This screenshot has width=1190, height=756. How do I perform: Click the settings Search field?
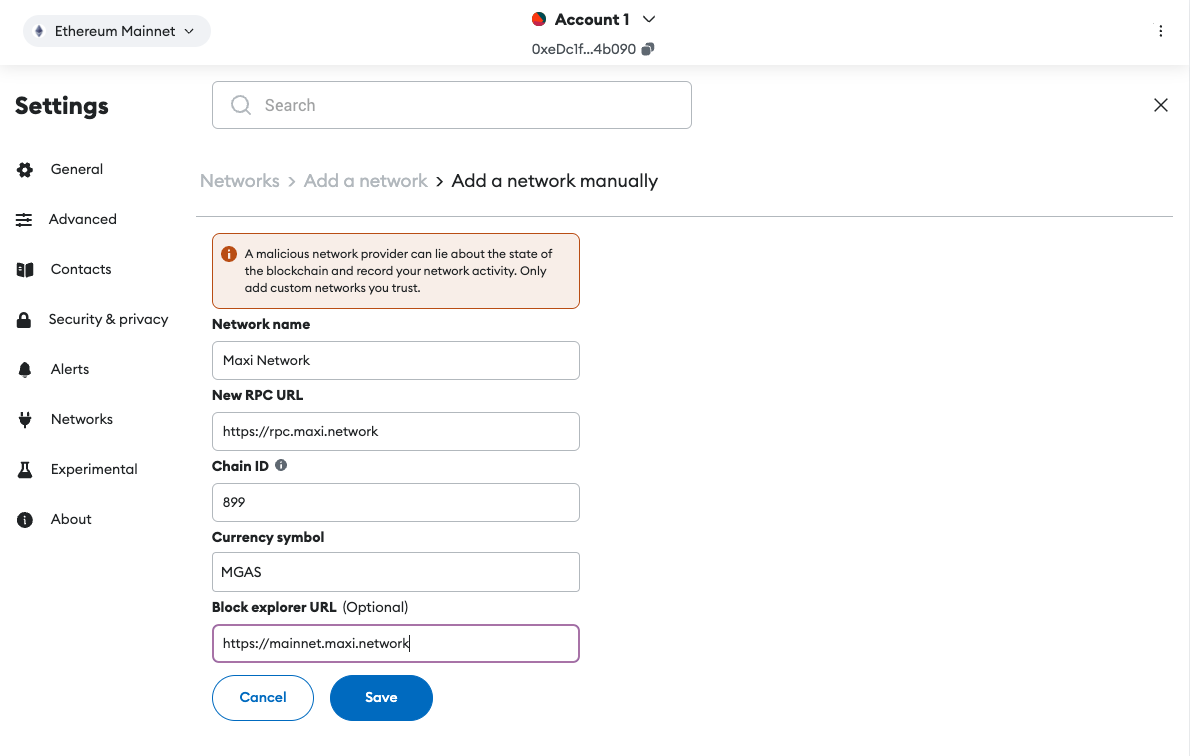coord(452,105)
